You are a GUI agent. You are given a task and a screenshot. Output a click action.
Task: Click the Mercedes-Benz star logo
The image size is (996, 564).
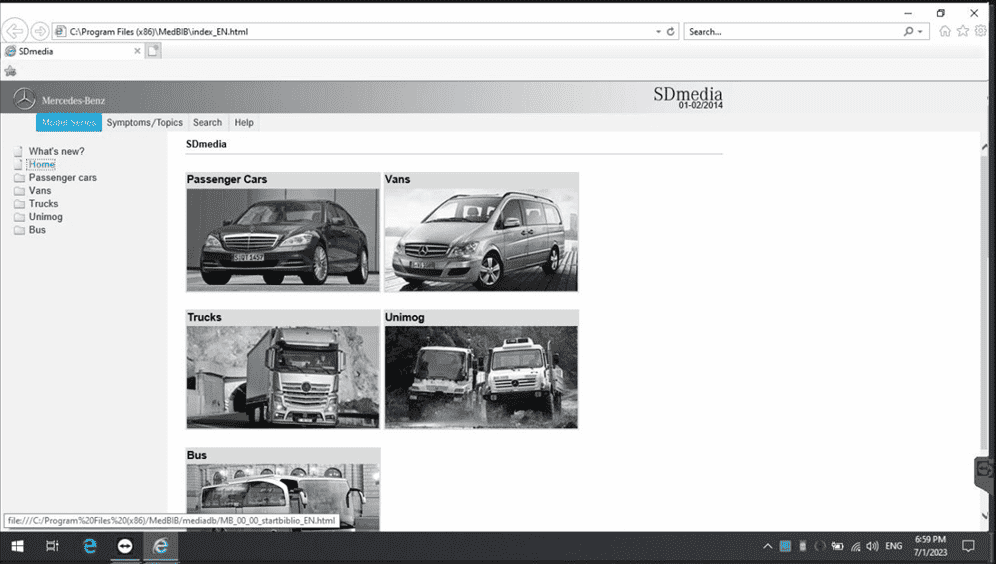click(x=24, y=99)
